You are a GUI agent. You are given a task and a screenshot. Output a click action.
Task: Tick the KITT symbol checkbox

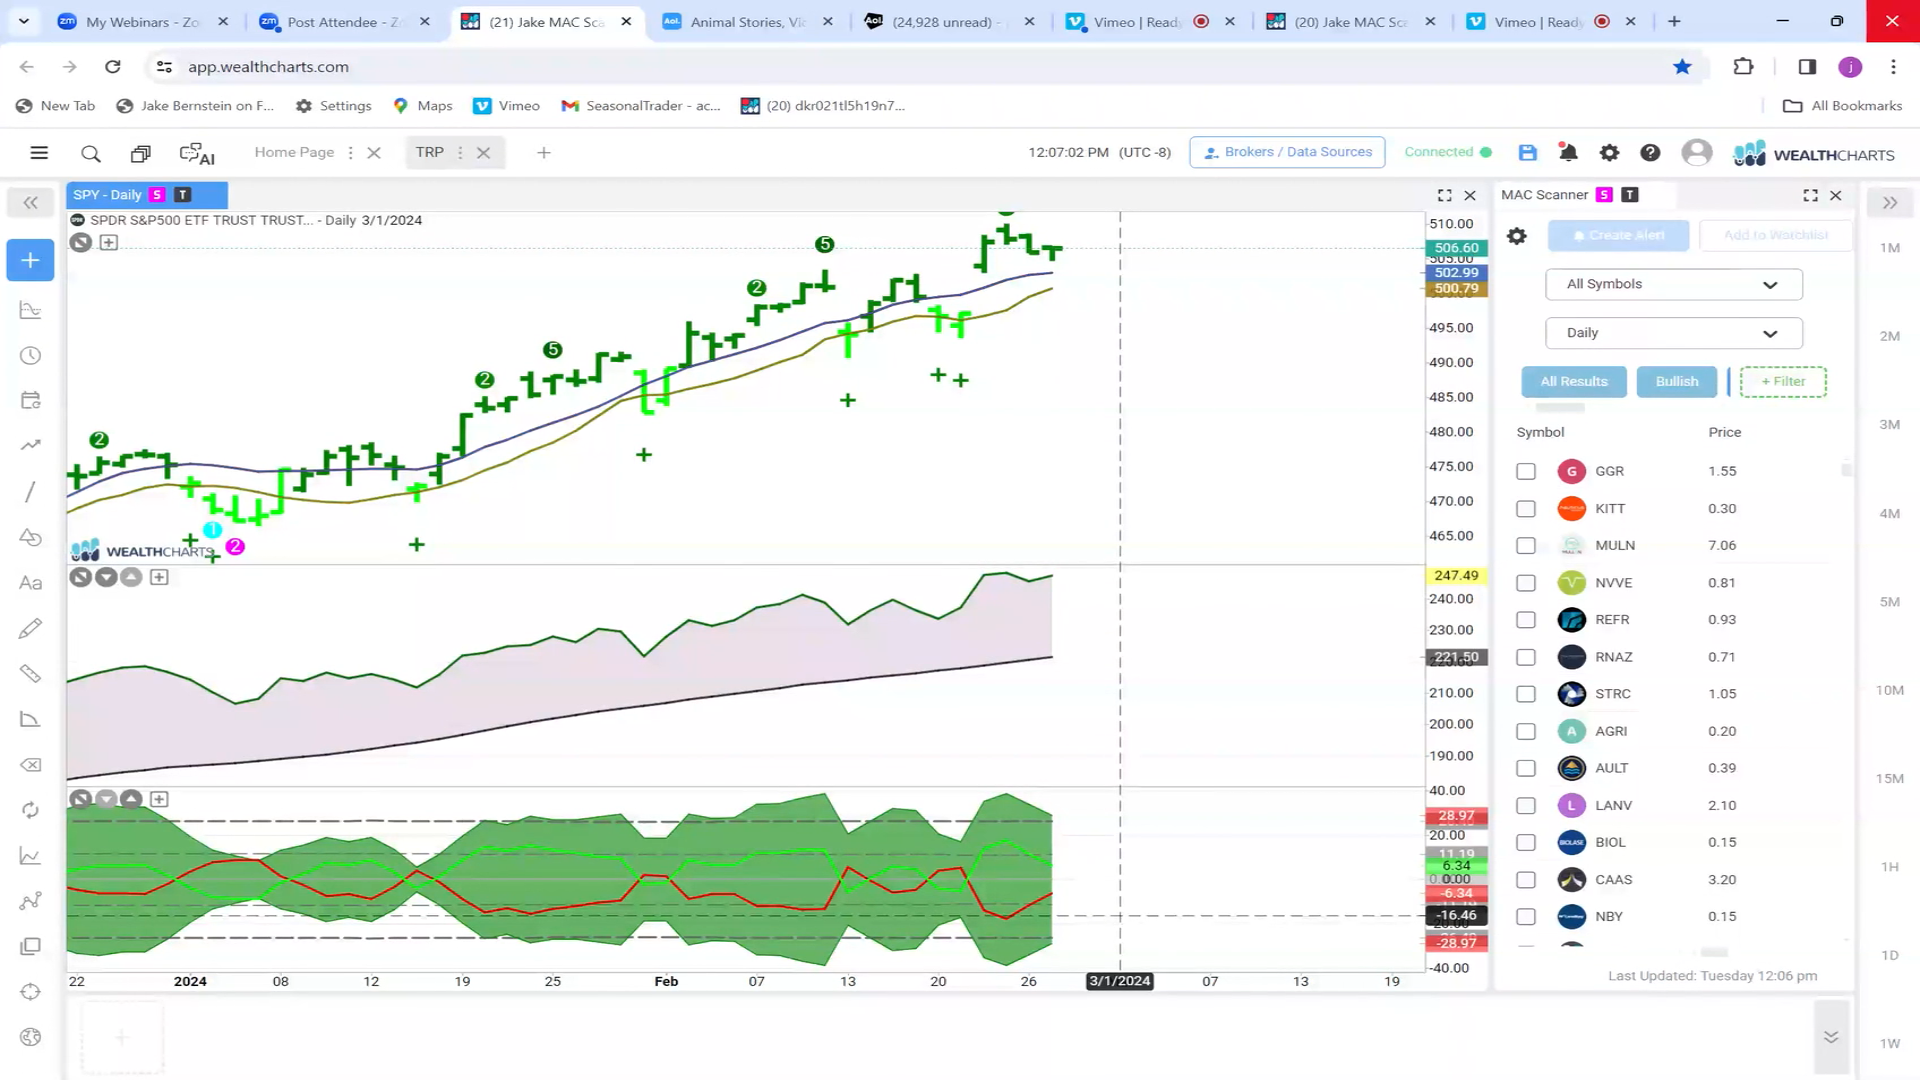pyautogui.click(x=1526, y=509)
